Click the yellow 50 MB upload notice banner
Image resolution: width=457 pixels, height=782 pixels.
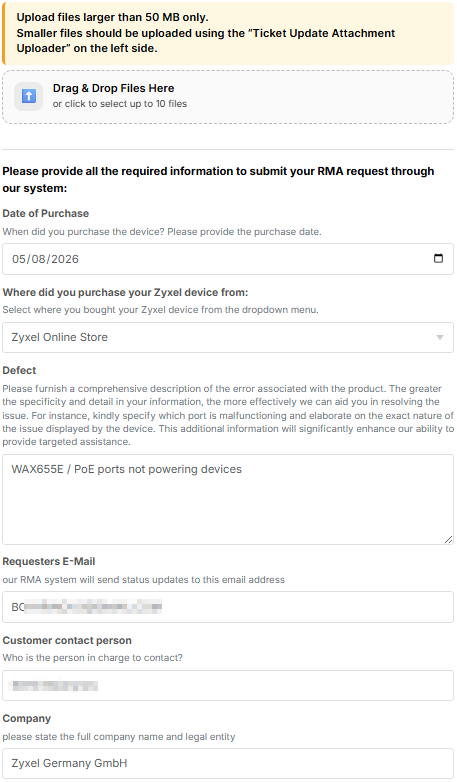click(228, 33)
